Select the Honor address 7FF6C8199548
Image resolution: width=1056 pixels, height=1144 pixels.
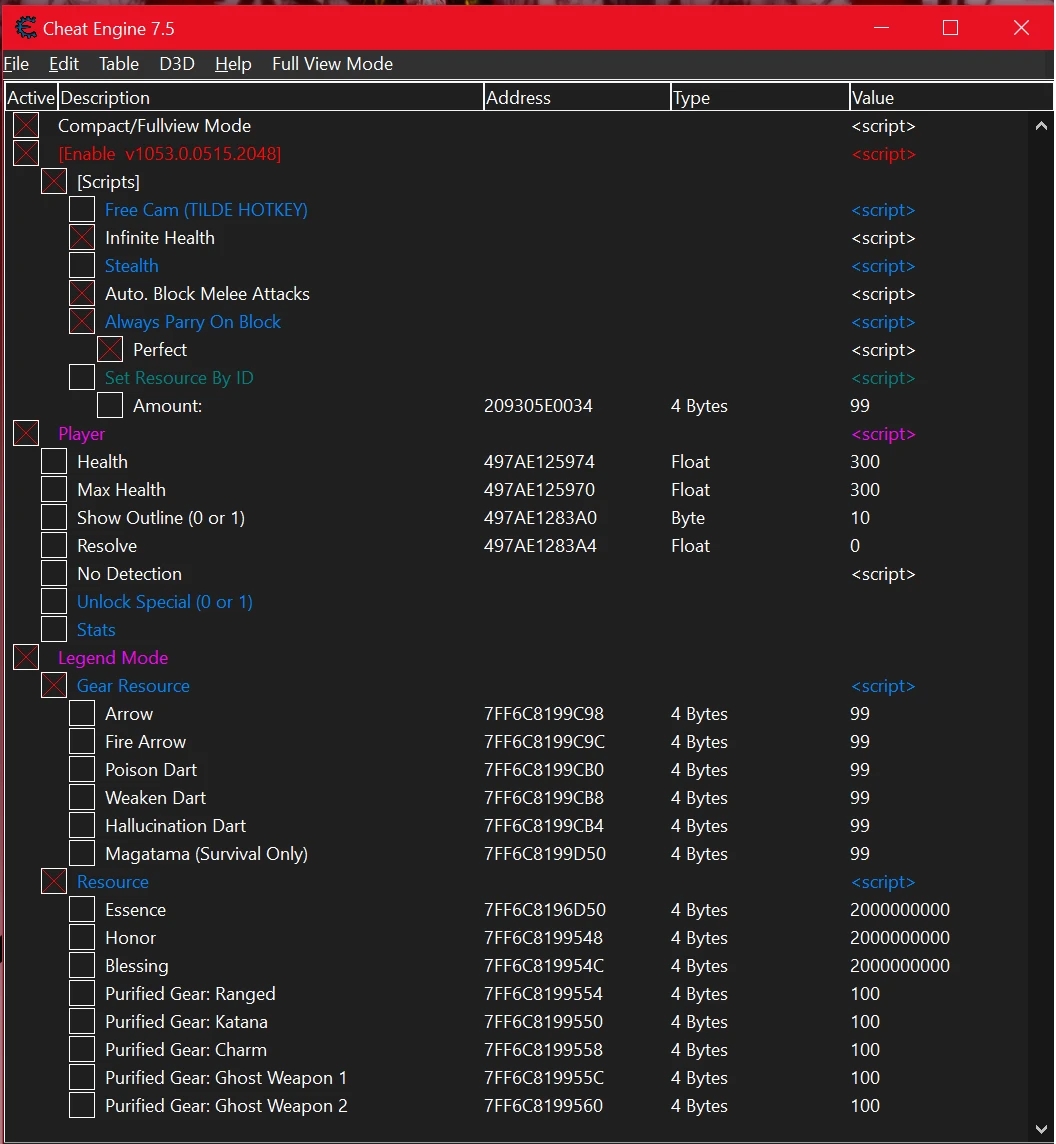[544, 938]
